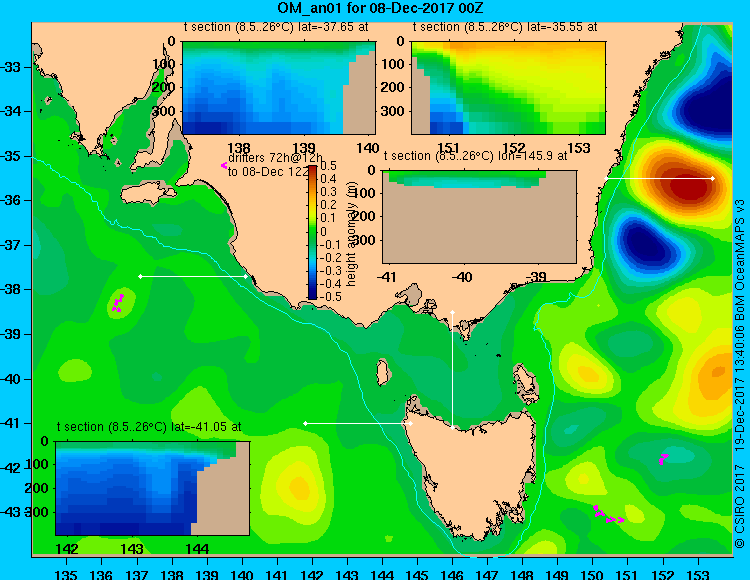Click the white section line through the red eddy
The width and height of the screenshot is (750, 580).
(659, 178)
